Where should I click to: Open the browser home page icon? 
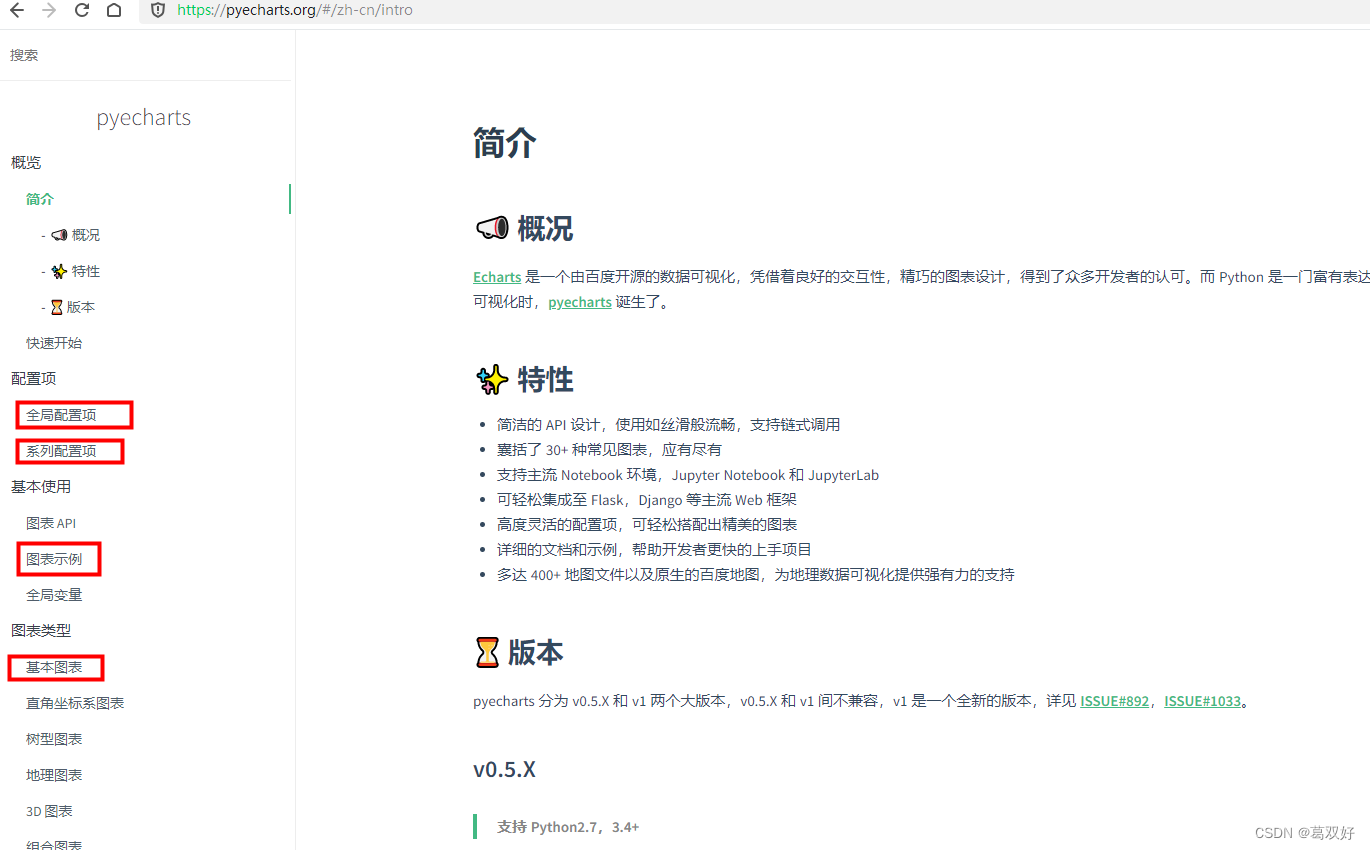(x=114, y=10)
